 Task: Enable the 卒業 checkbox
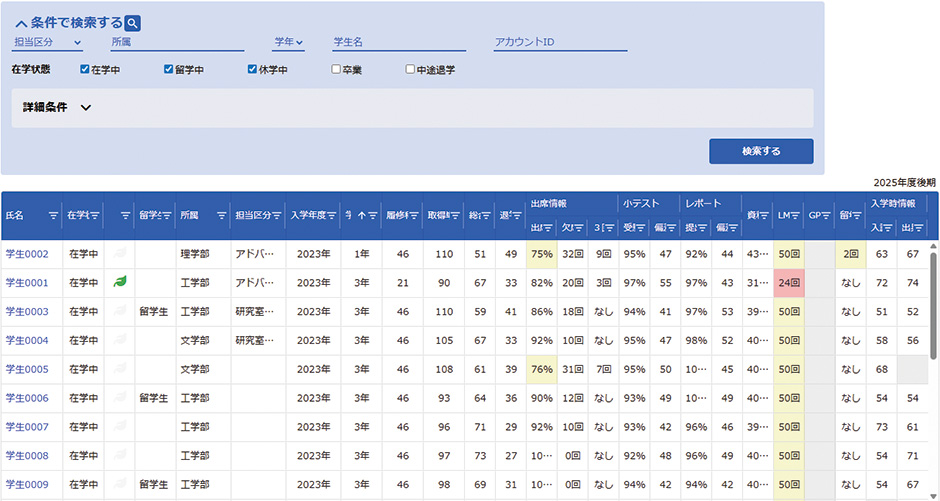(336, 70)
